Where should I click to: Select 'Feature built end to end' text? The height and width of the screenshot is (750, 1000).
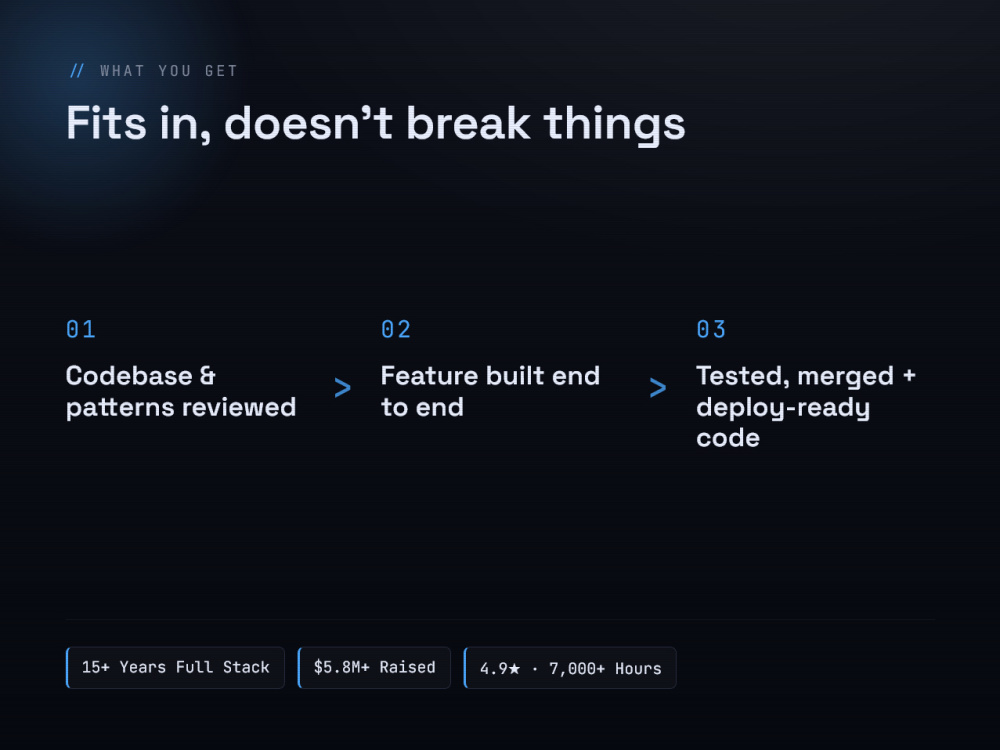(490, 392)
